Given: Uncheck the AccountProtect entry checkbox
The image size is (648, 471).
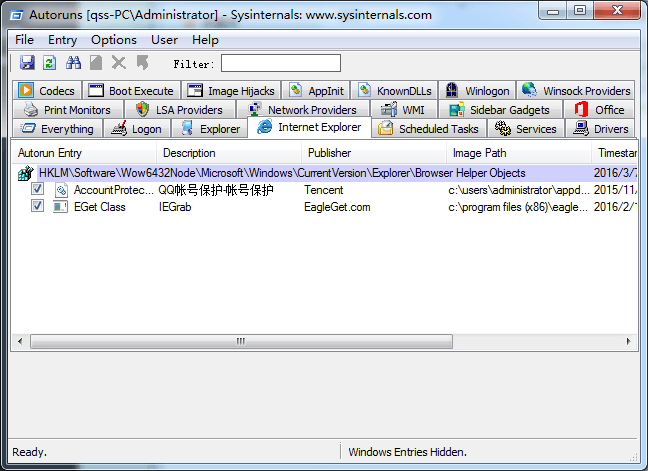Looking at the screenshot, I should (x=38, y=190).
